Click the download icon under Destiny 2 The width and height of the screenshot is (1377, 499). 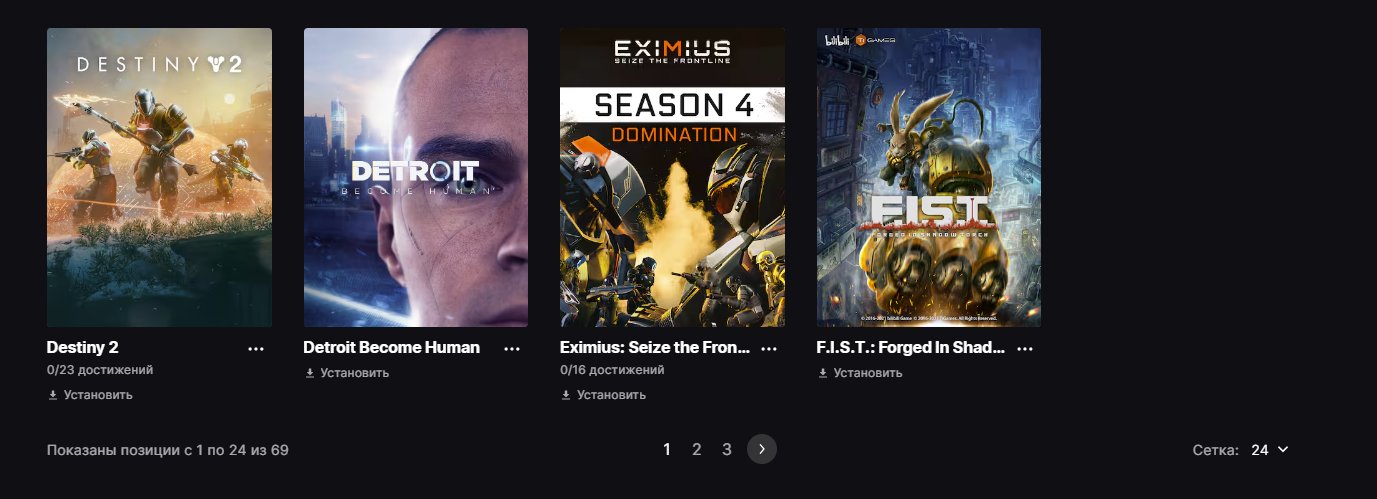[x=52, y=395]
